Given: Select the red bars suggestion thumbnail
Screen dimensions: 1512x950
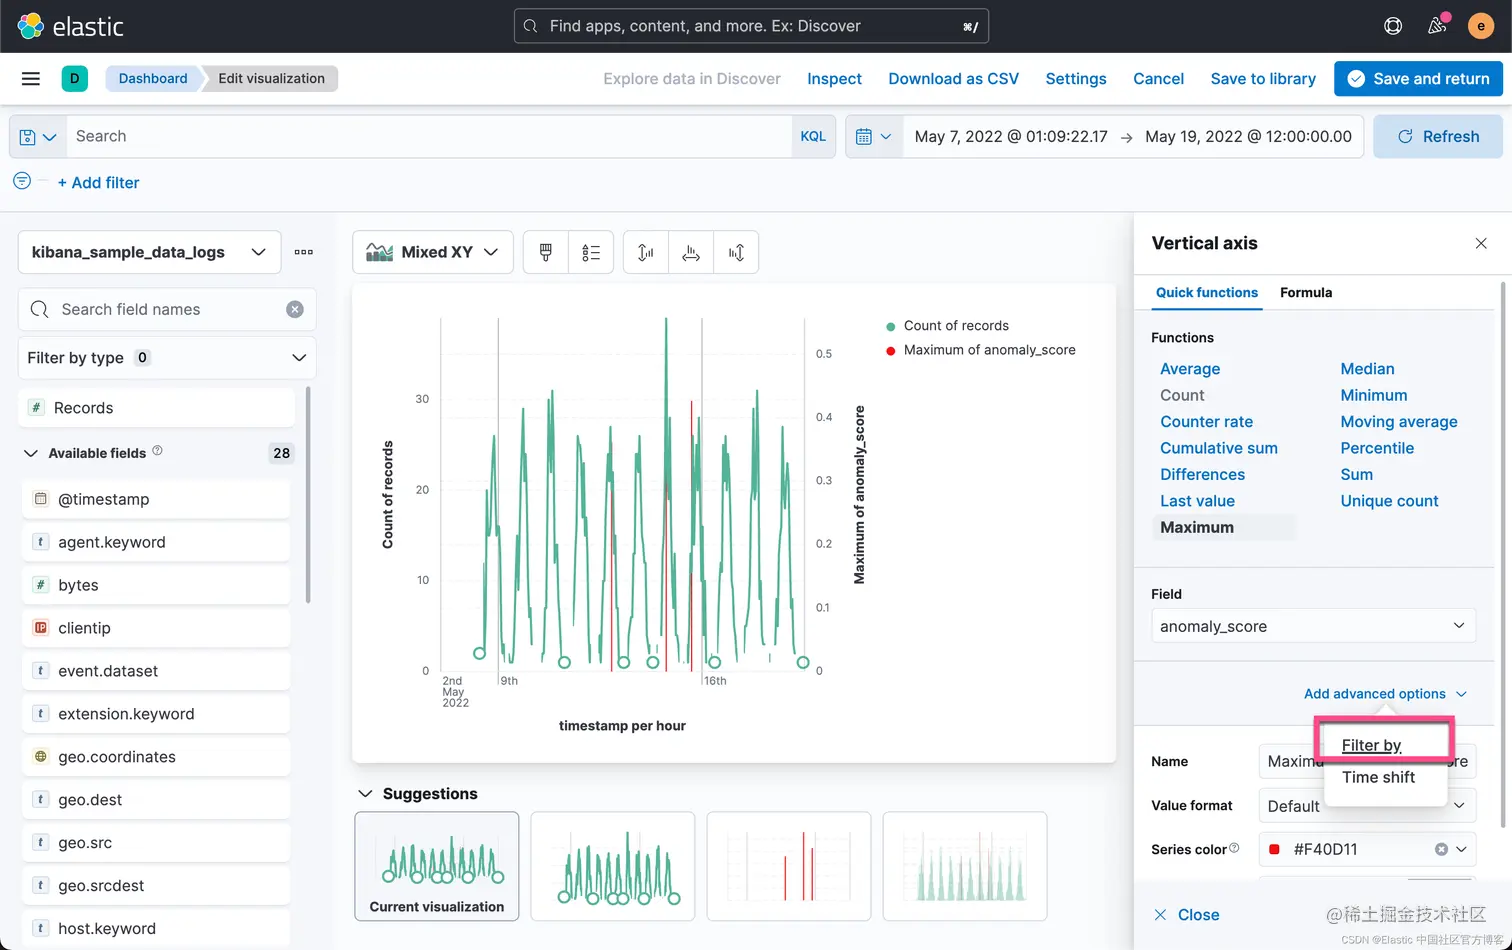Looking at the screenshot, I should click(x=788, y=866).
